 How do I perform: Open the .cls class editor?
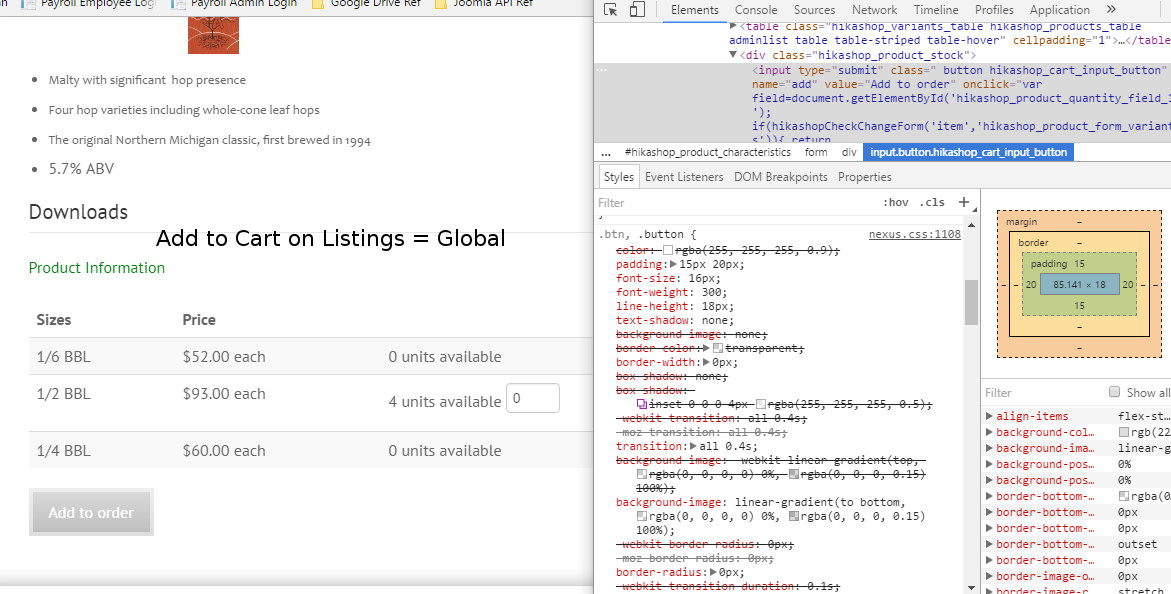[932, 202]
